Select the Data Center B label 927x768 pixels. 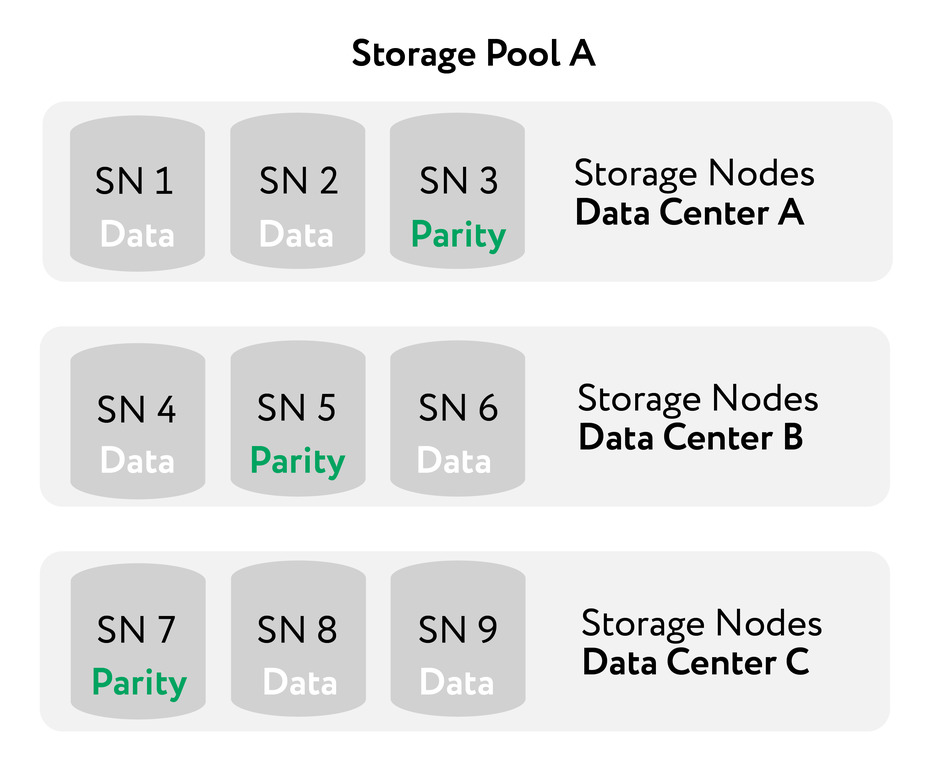691,438
